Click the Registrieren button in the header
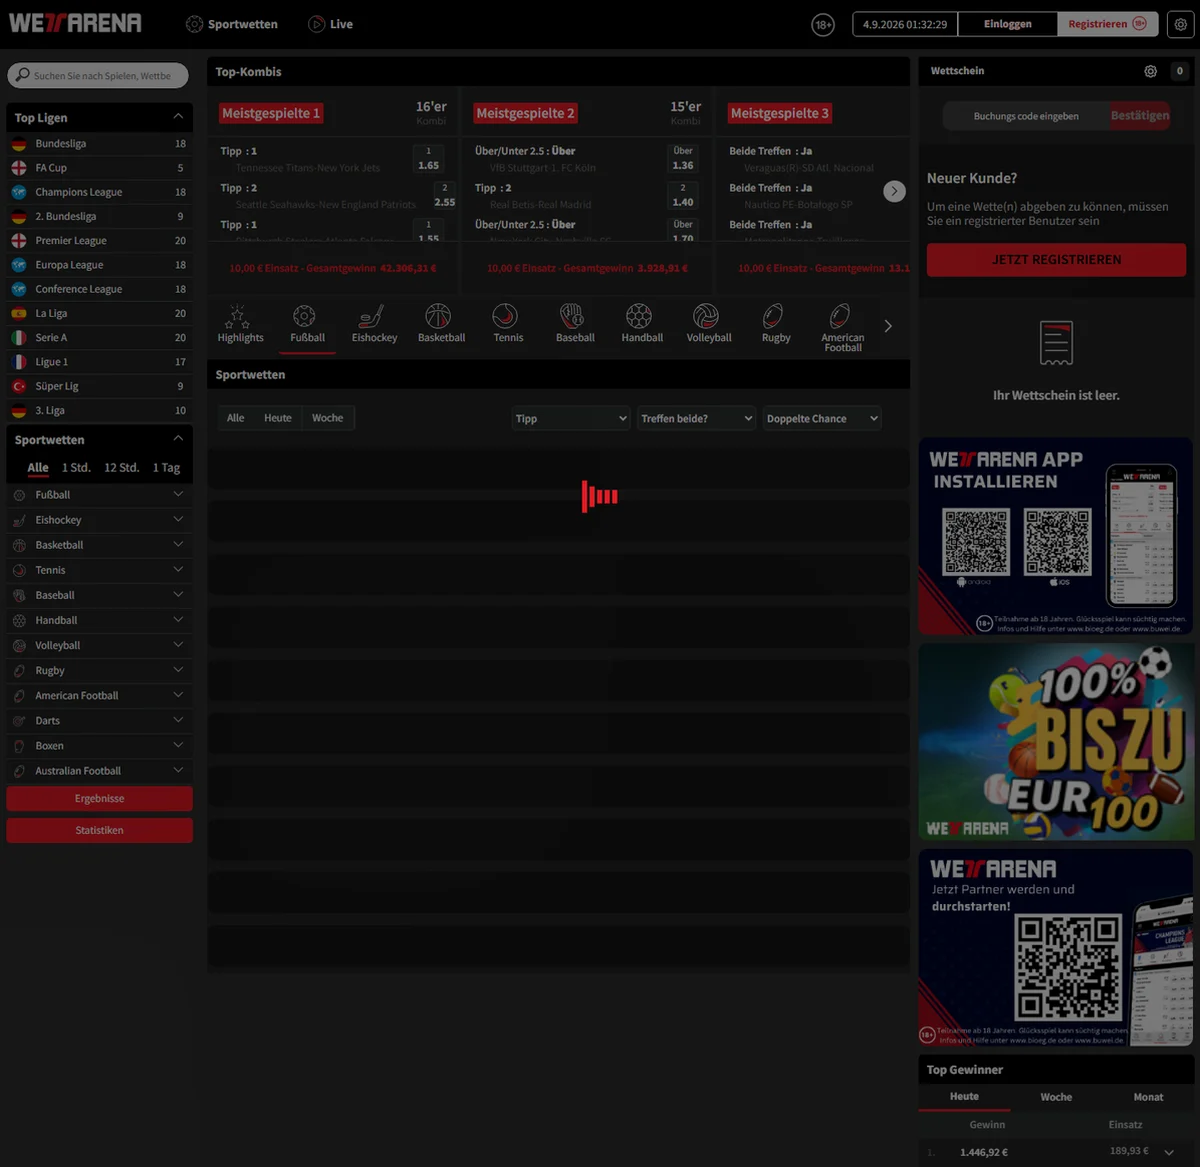The width and height of the screenshot is (1200, 1167). coord(1108,24)
